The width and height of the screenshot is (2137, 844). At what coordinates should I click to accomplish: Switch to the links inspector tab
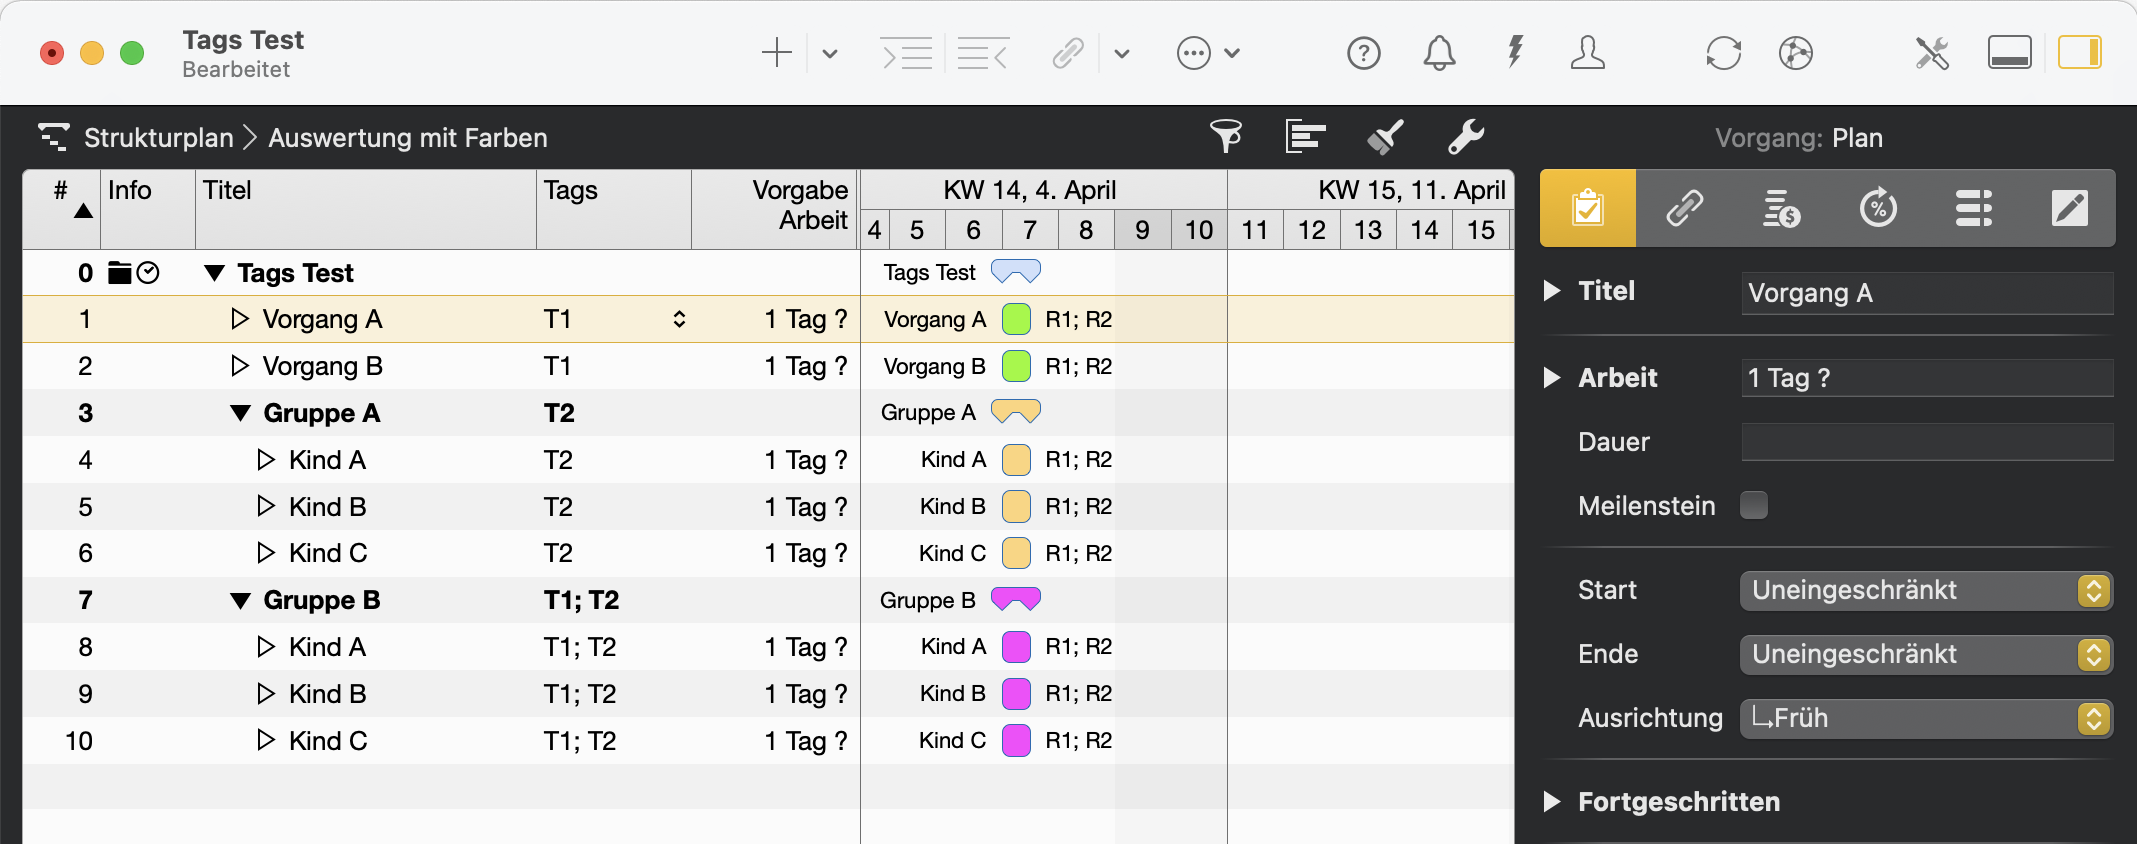[1684, 208]
